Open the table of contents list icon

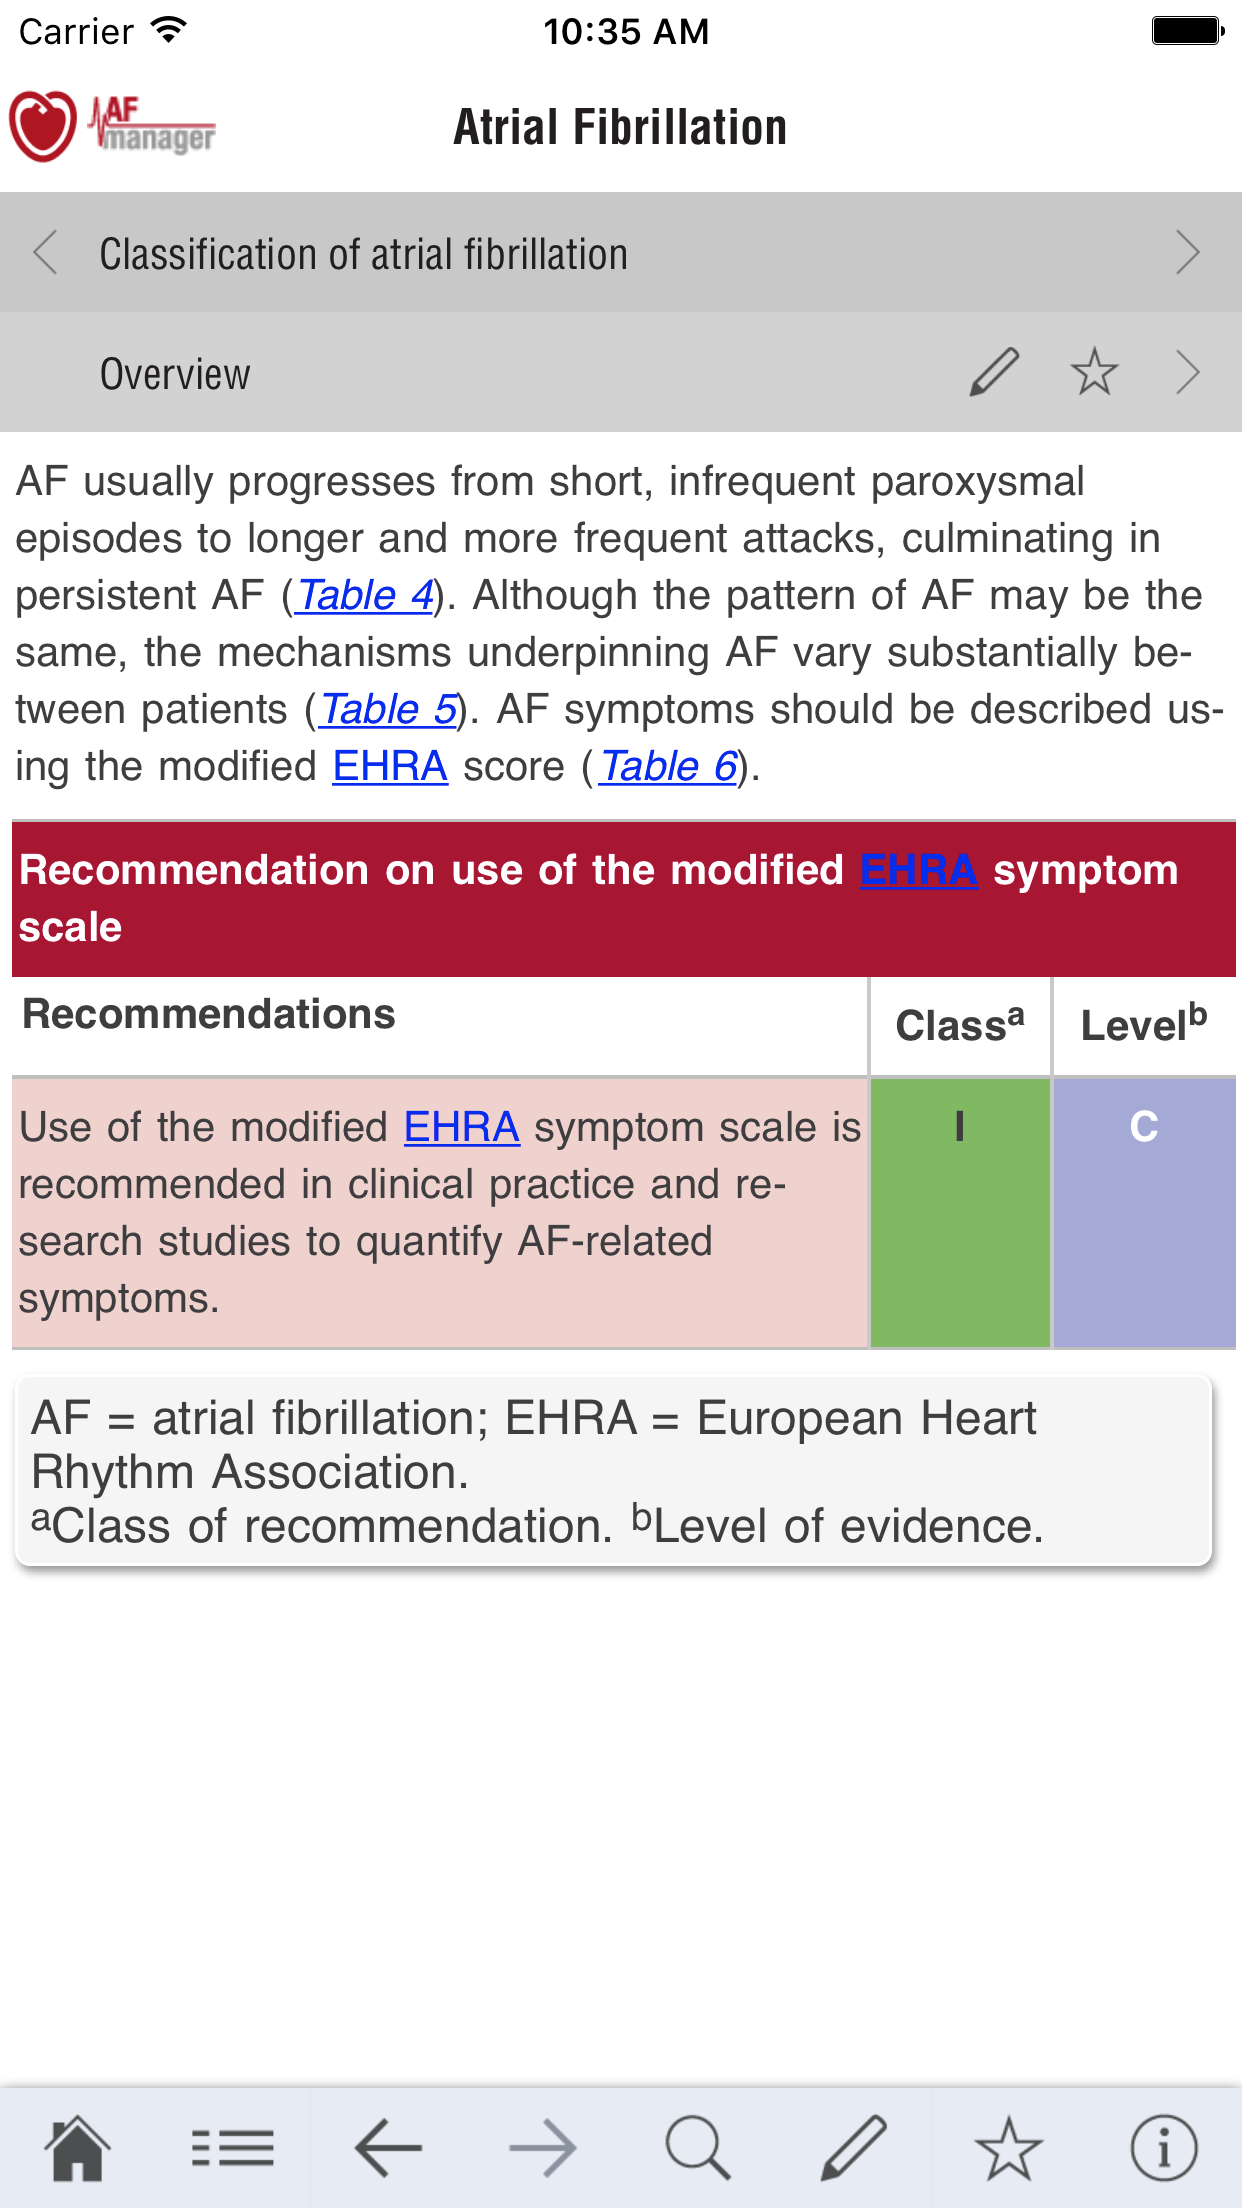point(232,2147)
